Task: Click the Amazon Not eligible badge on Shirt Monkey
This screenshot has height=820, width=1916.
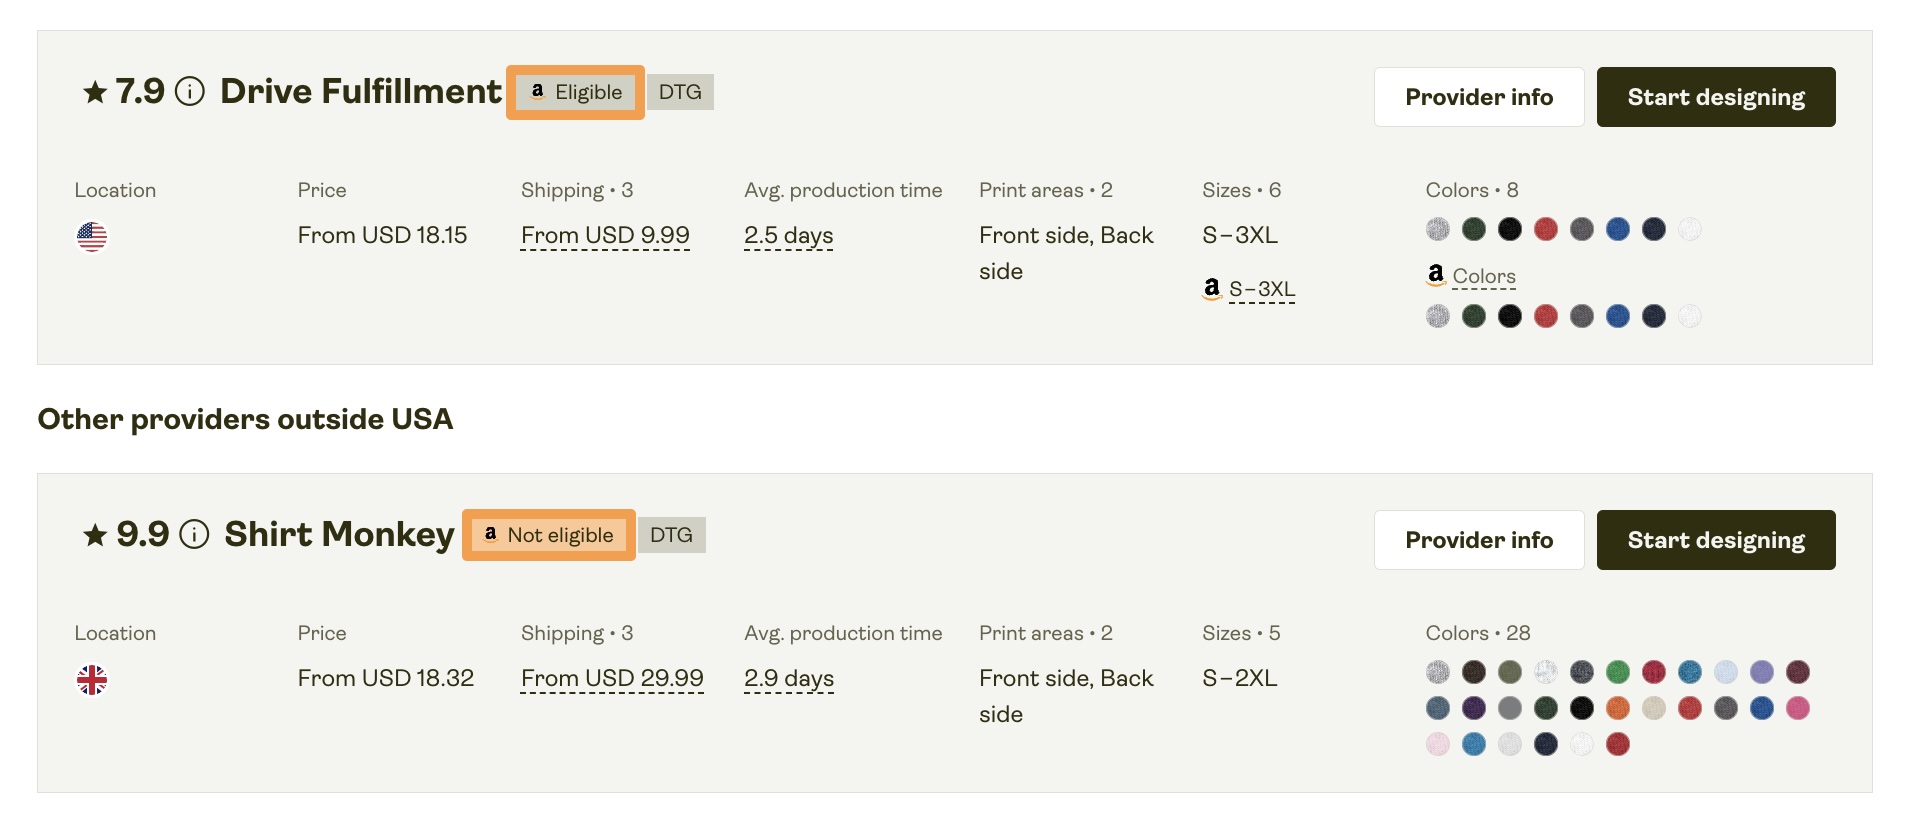Action: click(x=548, y=535)
